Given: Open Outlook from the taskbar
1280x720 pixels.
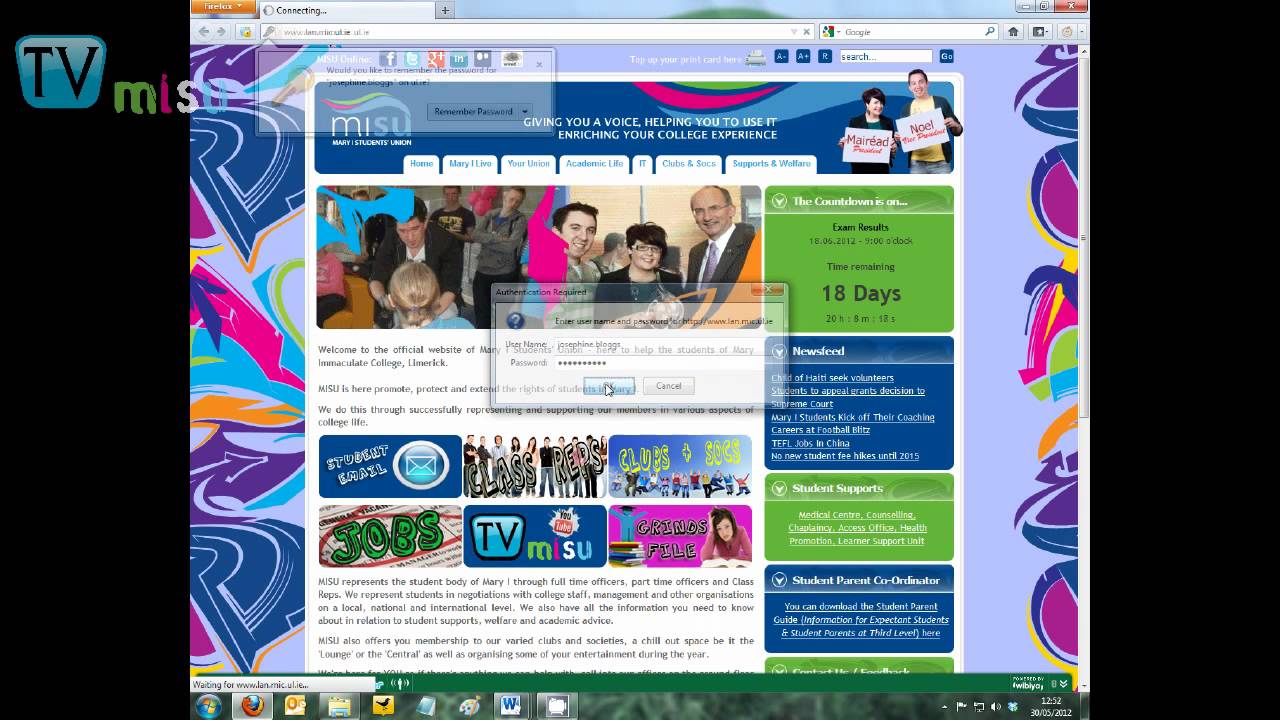Looking at the screenshot, I should pyautogui.click(x=296, y=706).
